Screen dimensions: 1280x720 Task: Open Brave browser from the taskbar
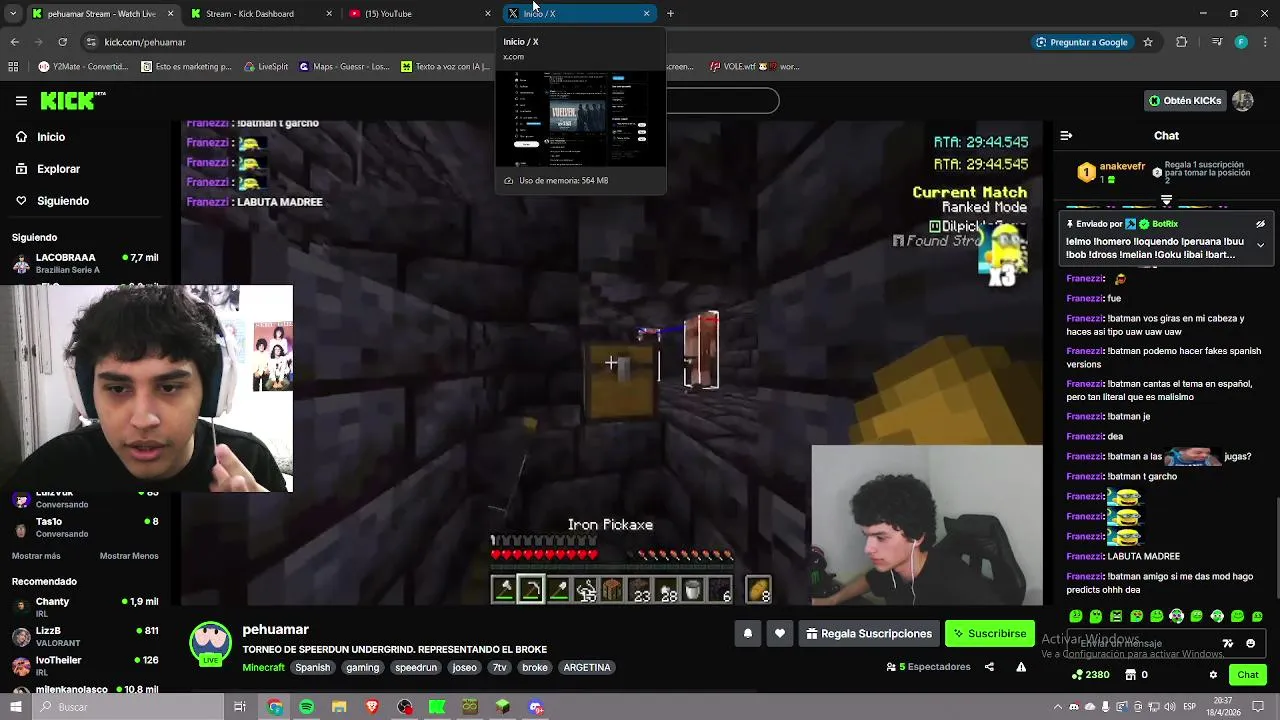click(x=372, y=707)
